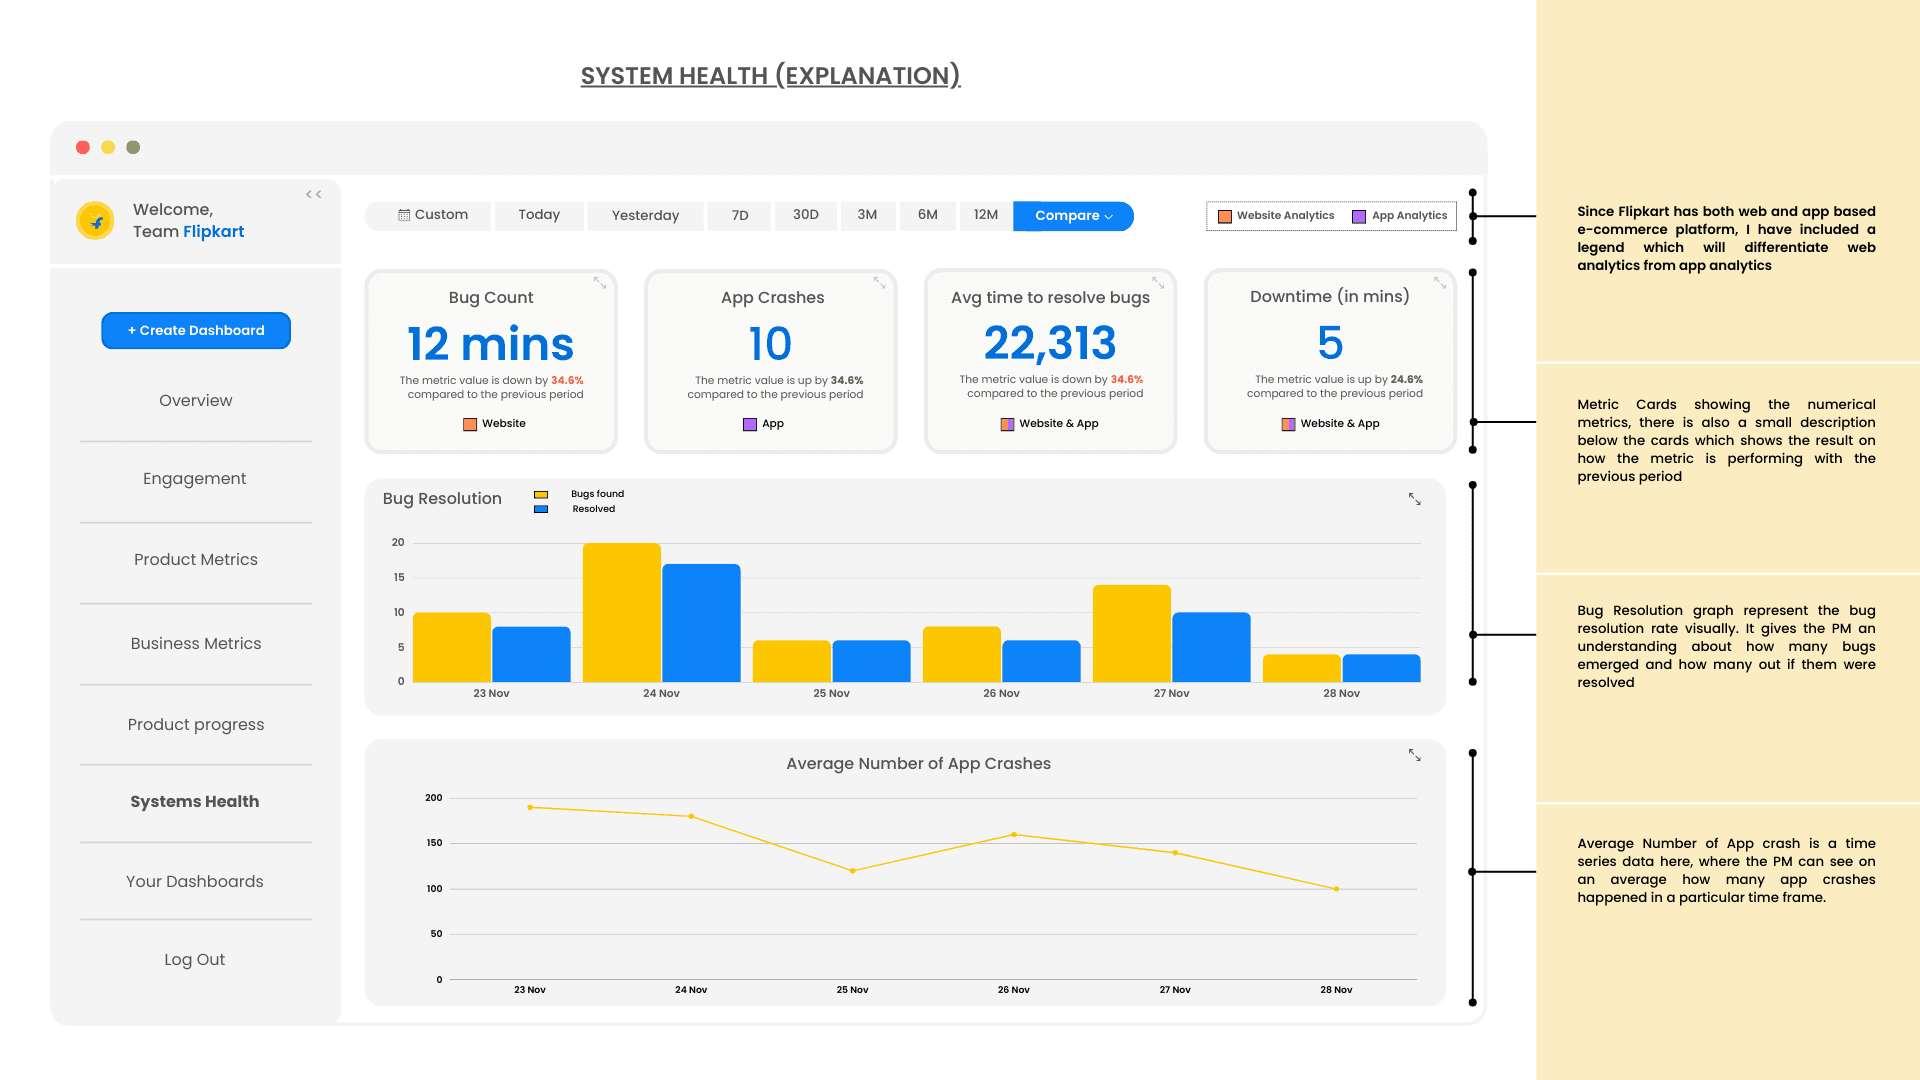
Task: Click the 28 Nov point on crashes line
Action: (1336, 889)
